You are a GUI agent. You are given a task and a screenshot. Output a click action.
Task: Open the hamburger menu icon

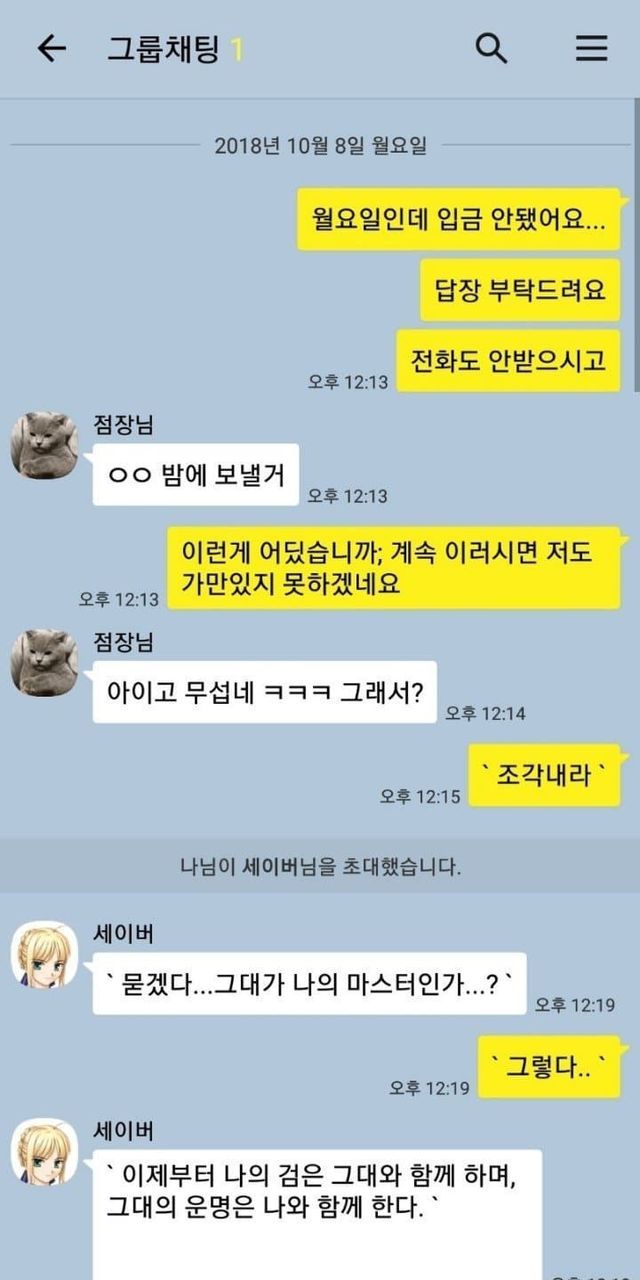pos(591,49)
